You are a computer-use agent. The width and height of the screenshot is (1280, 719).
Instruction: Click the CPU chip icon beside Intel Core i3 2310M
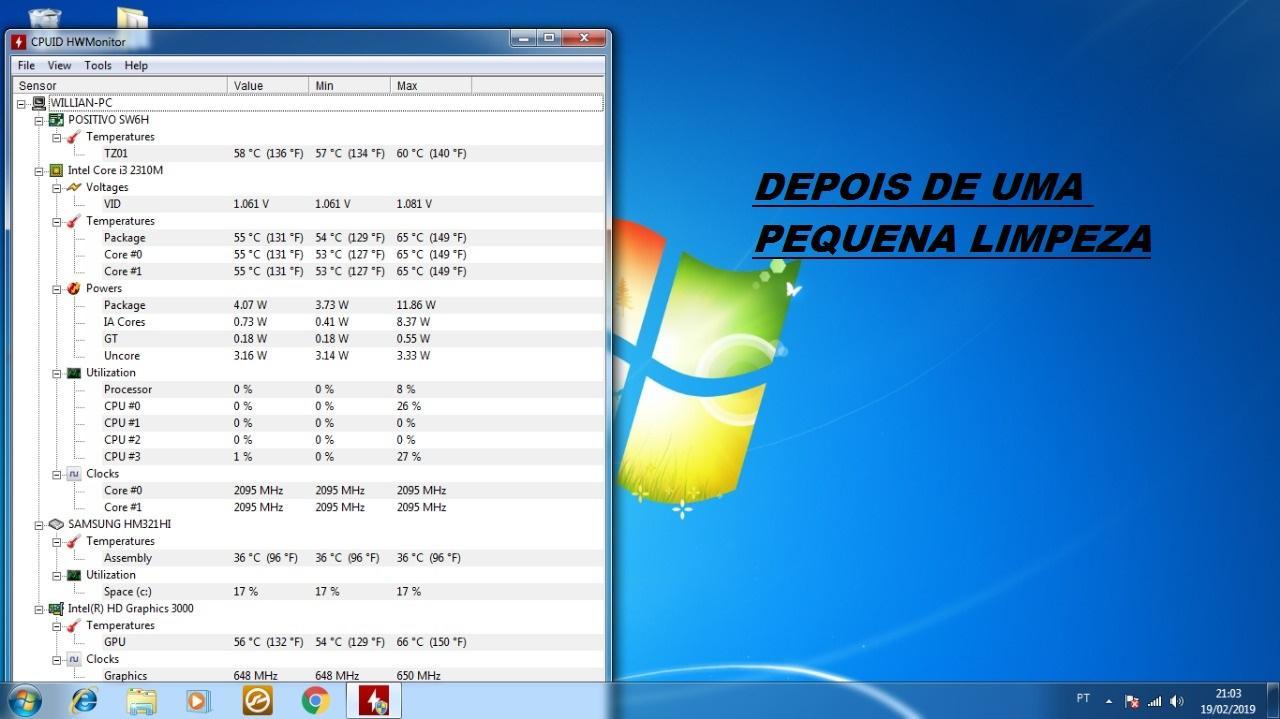click(x=56, y=170)
